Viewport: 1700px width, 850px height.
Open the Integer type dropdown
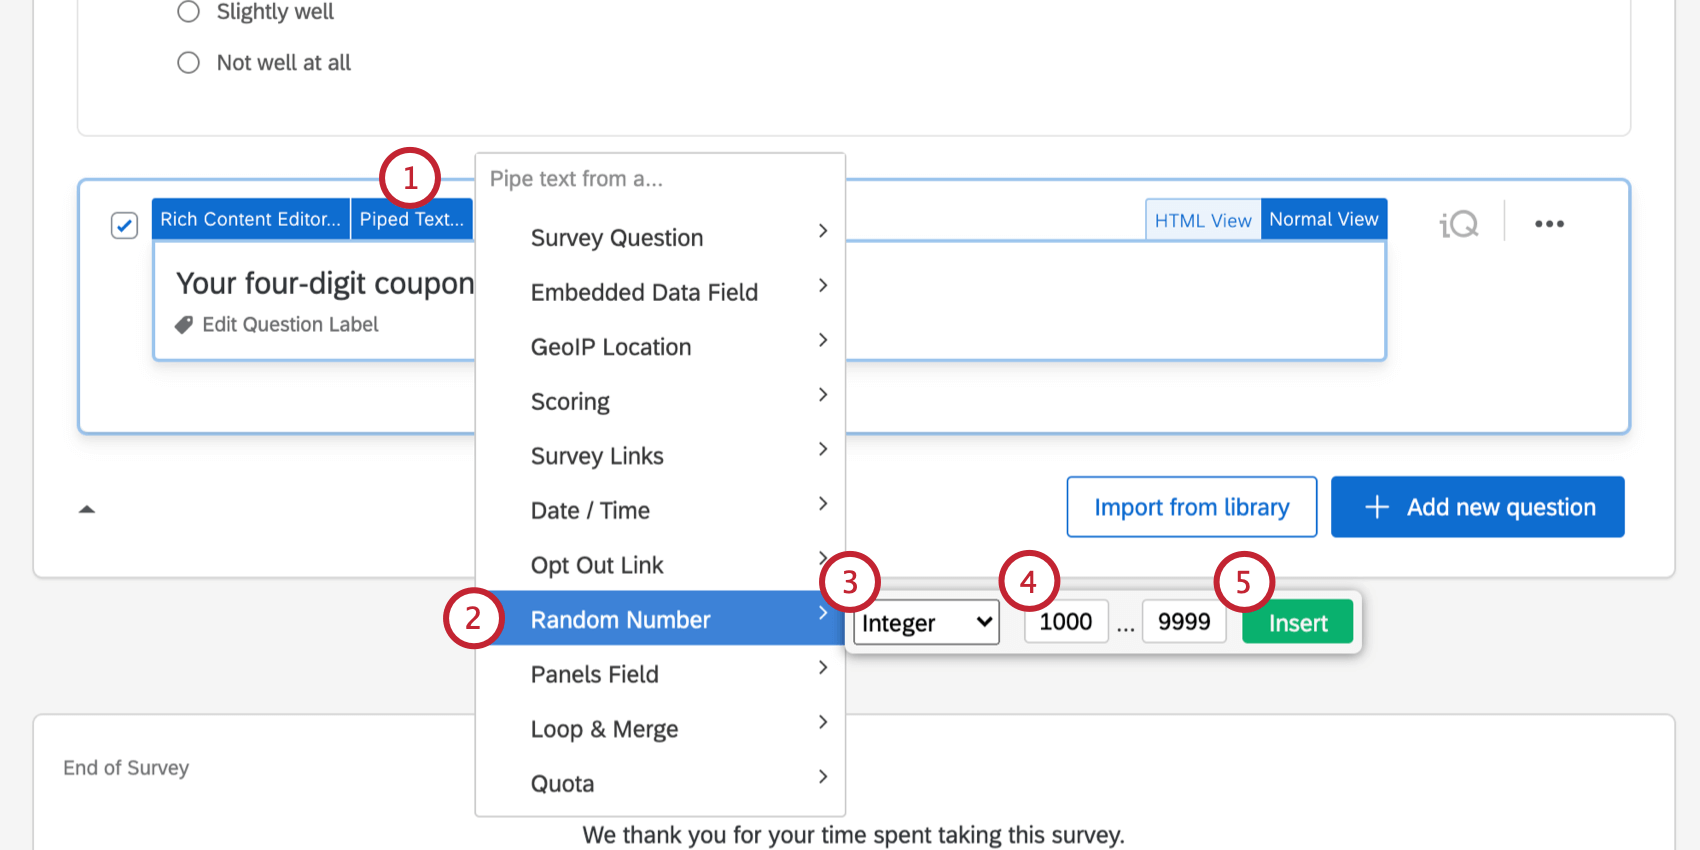pyautogui.click(x=926, y=623)
